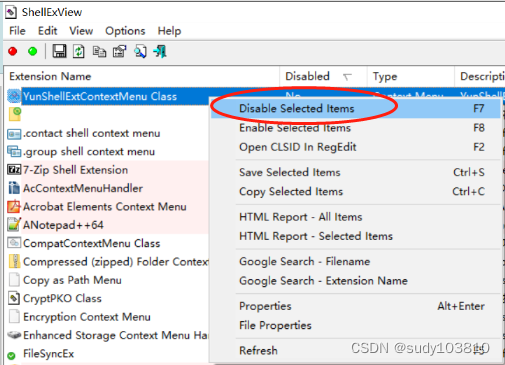Click the AcContextMenuHandler row icon
This screenshot has width=505, height=365.
[x=14, y=188]
